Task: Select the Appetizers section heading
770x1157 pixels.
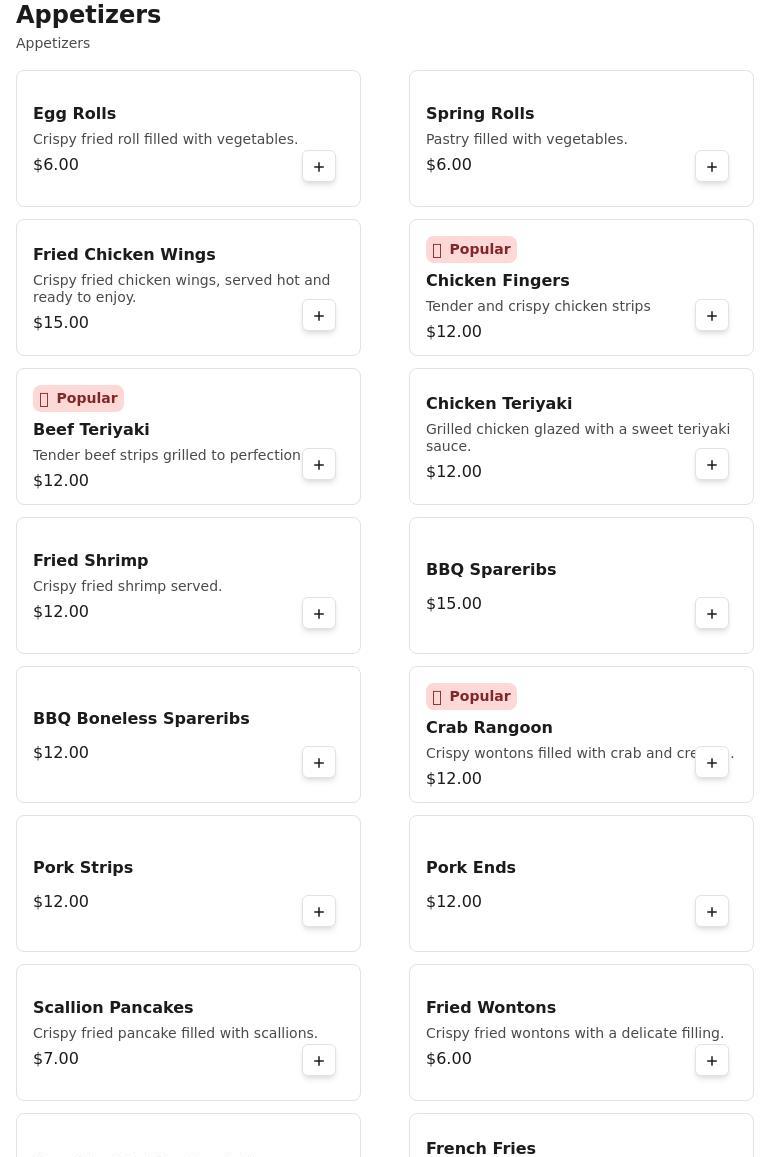Action: 88,15
